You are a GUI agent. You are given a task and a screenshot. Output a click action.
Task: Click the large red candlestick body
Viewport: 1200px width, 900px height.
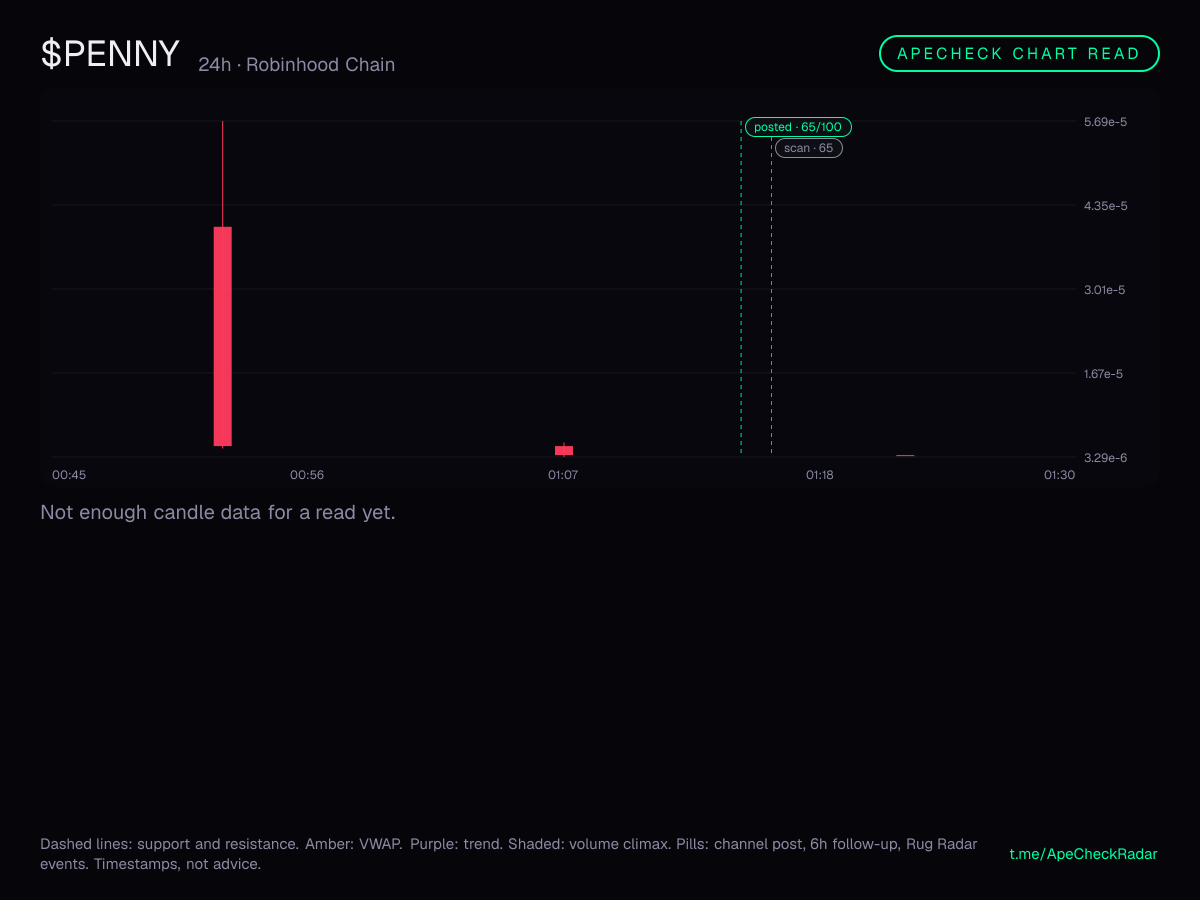click(222, 336)
